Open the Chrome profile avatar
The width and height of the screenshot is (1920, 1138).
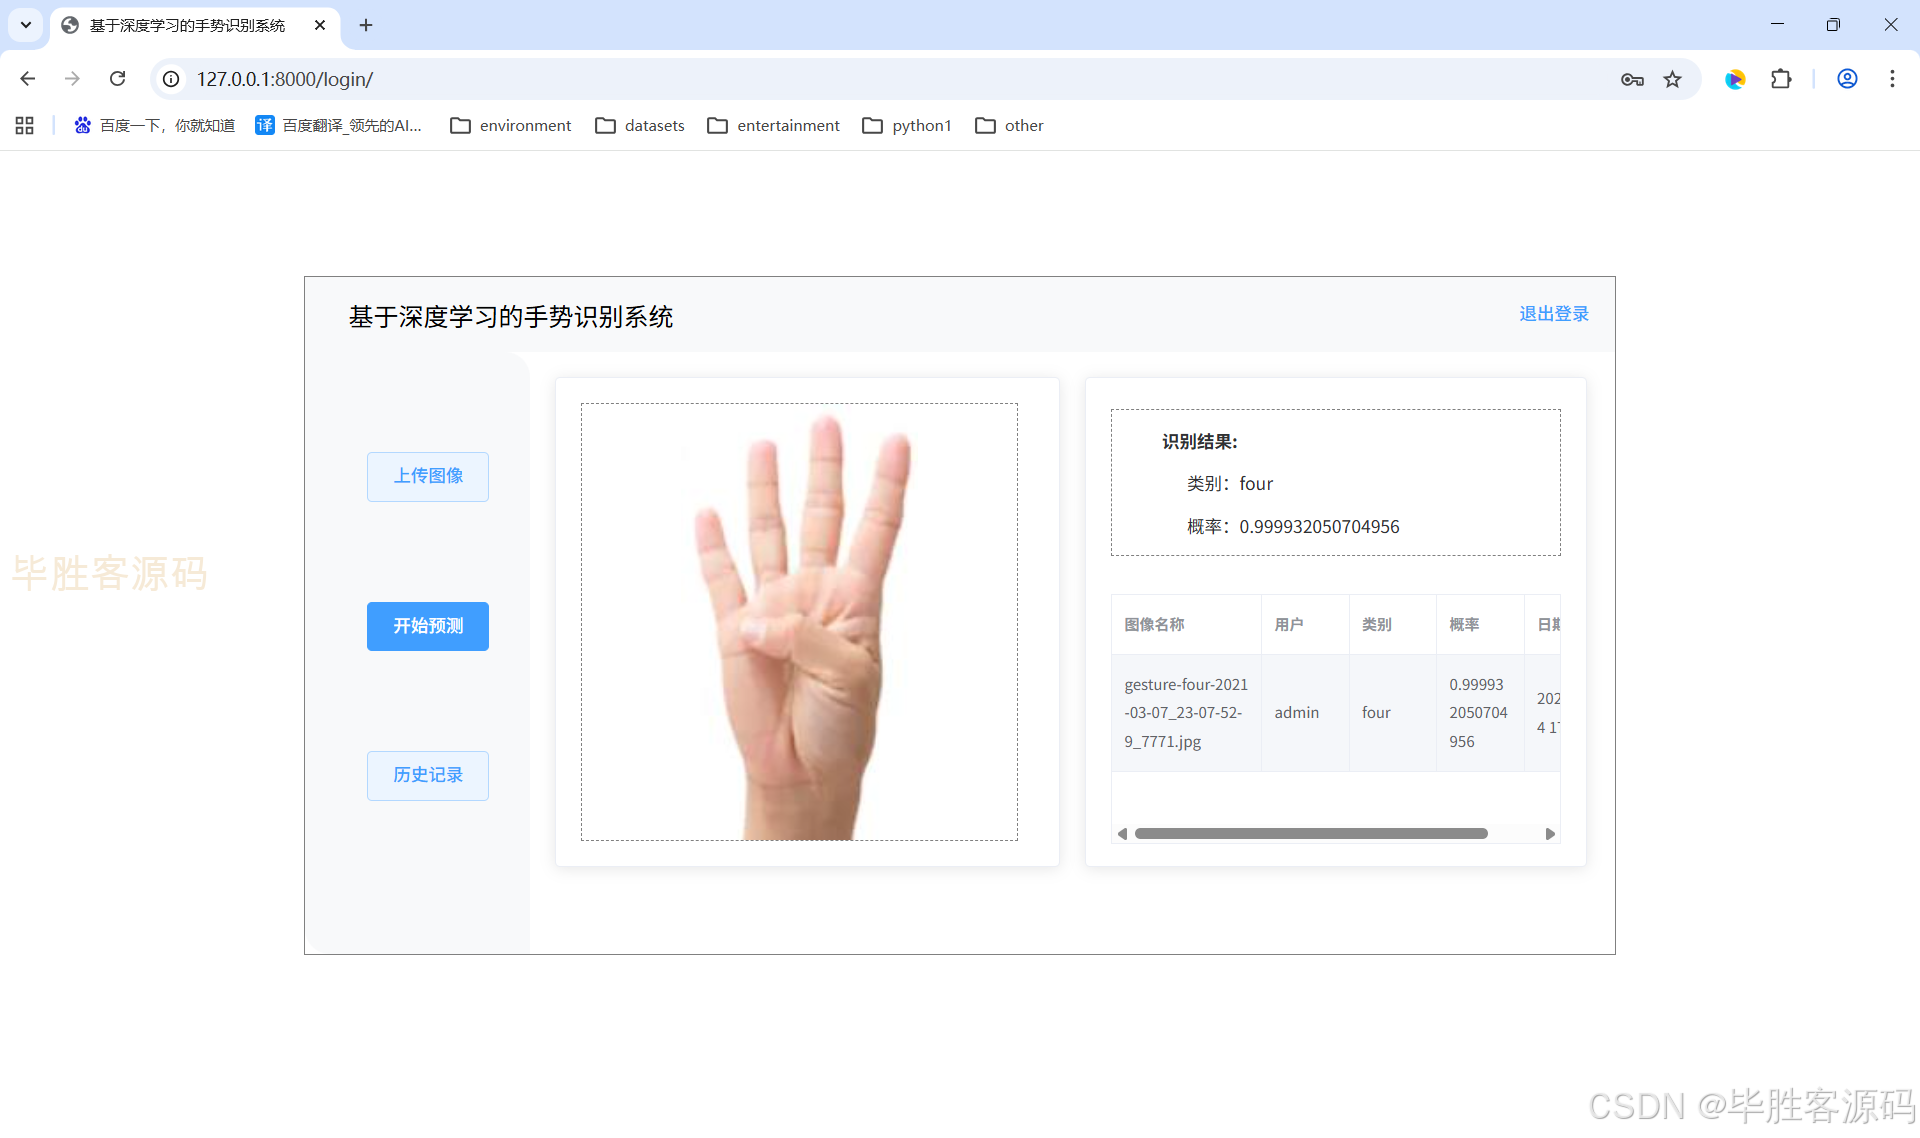(x=1847, y=79)
